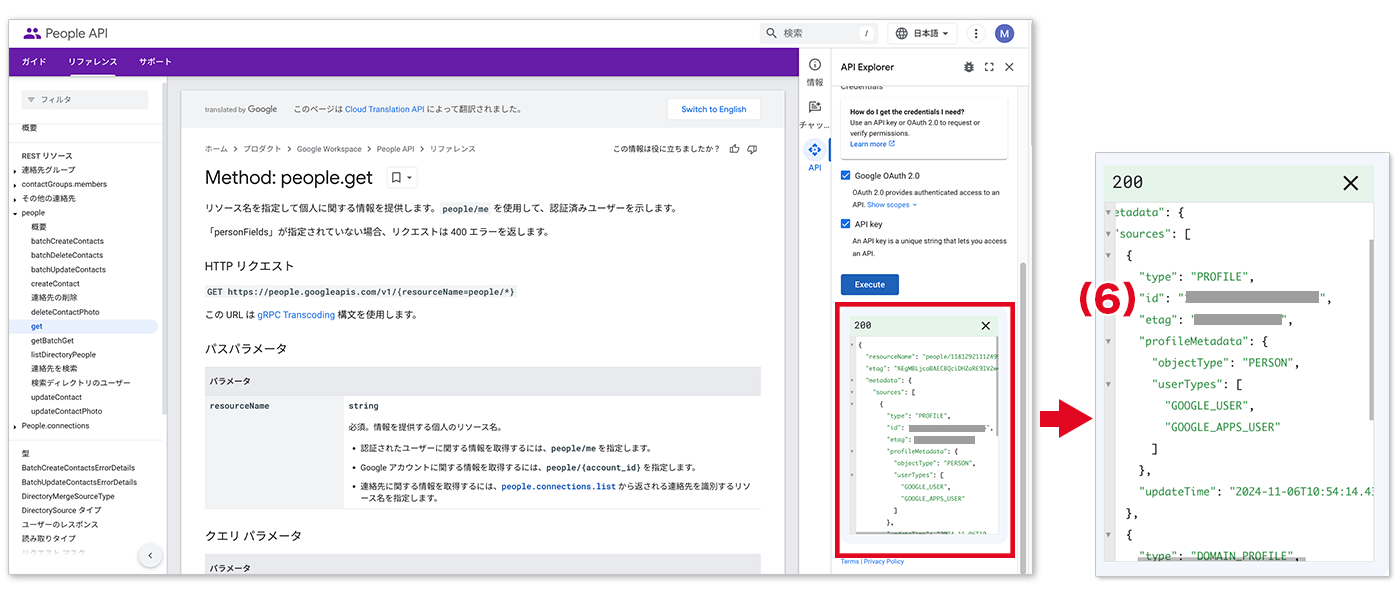Expand the People.connections tree item
1400x593 pixels.
point(15,426)
